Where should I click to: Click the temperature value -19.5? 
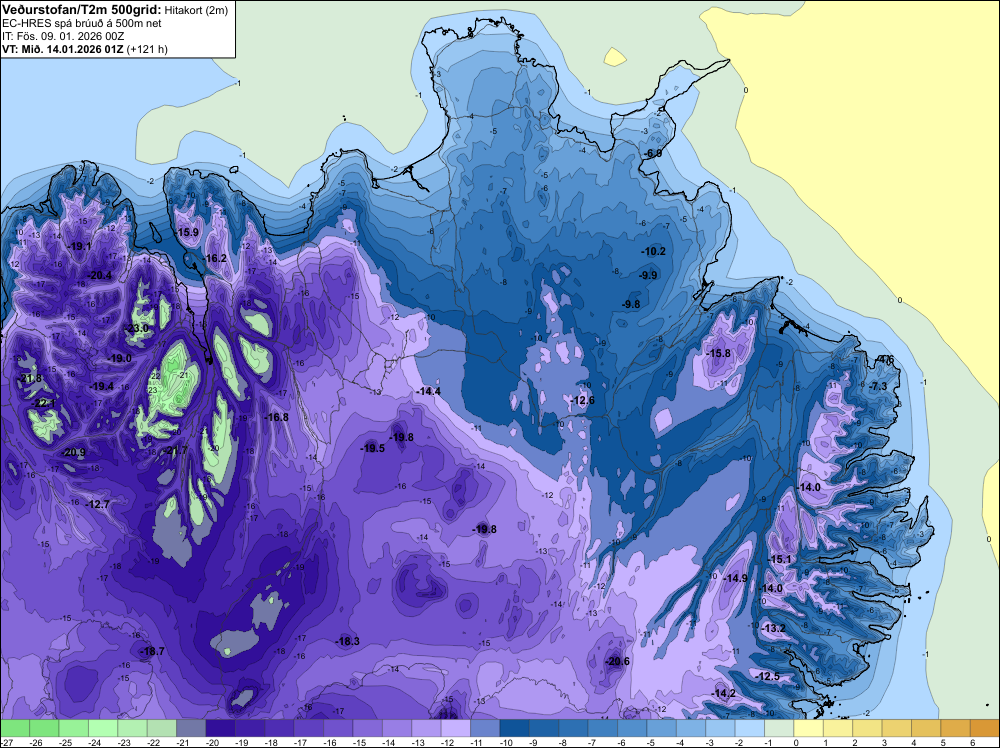pos(373,448)
